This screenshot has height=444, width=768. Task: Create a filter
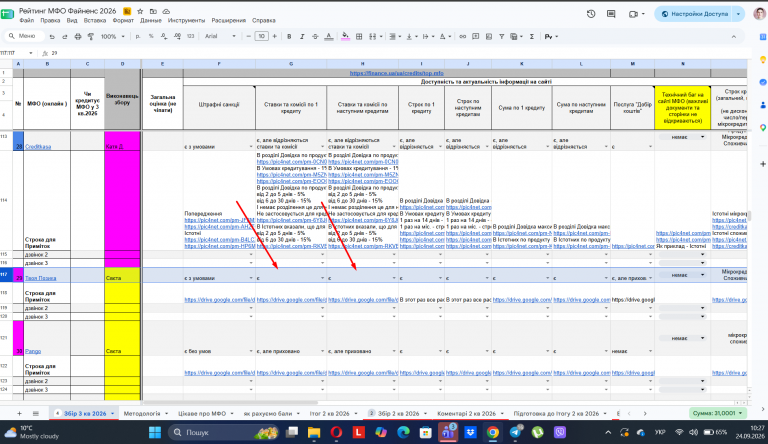pyautogui.click(x=502, y=36)
